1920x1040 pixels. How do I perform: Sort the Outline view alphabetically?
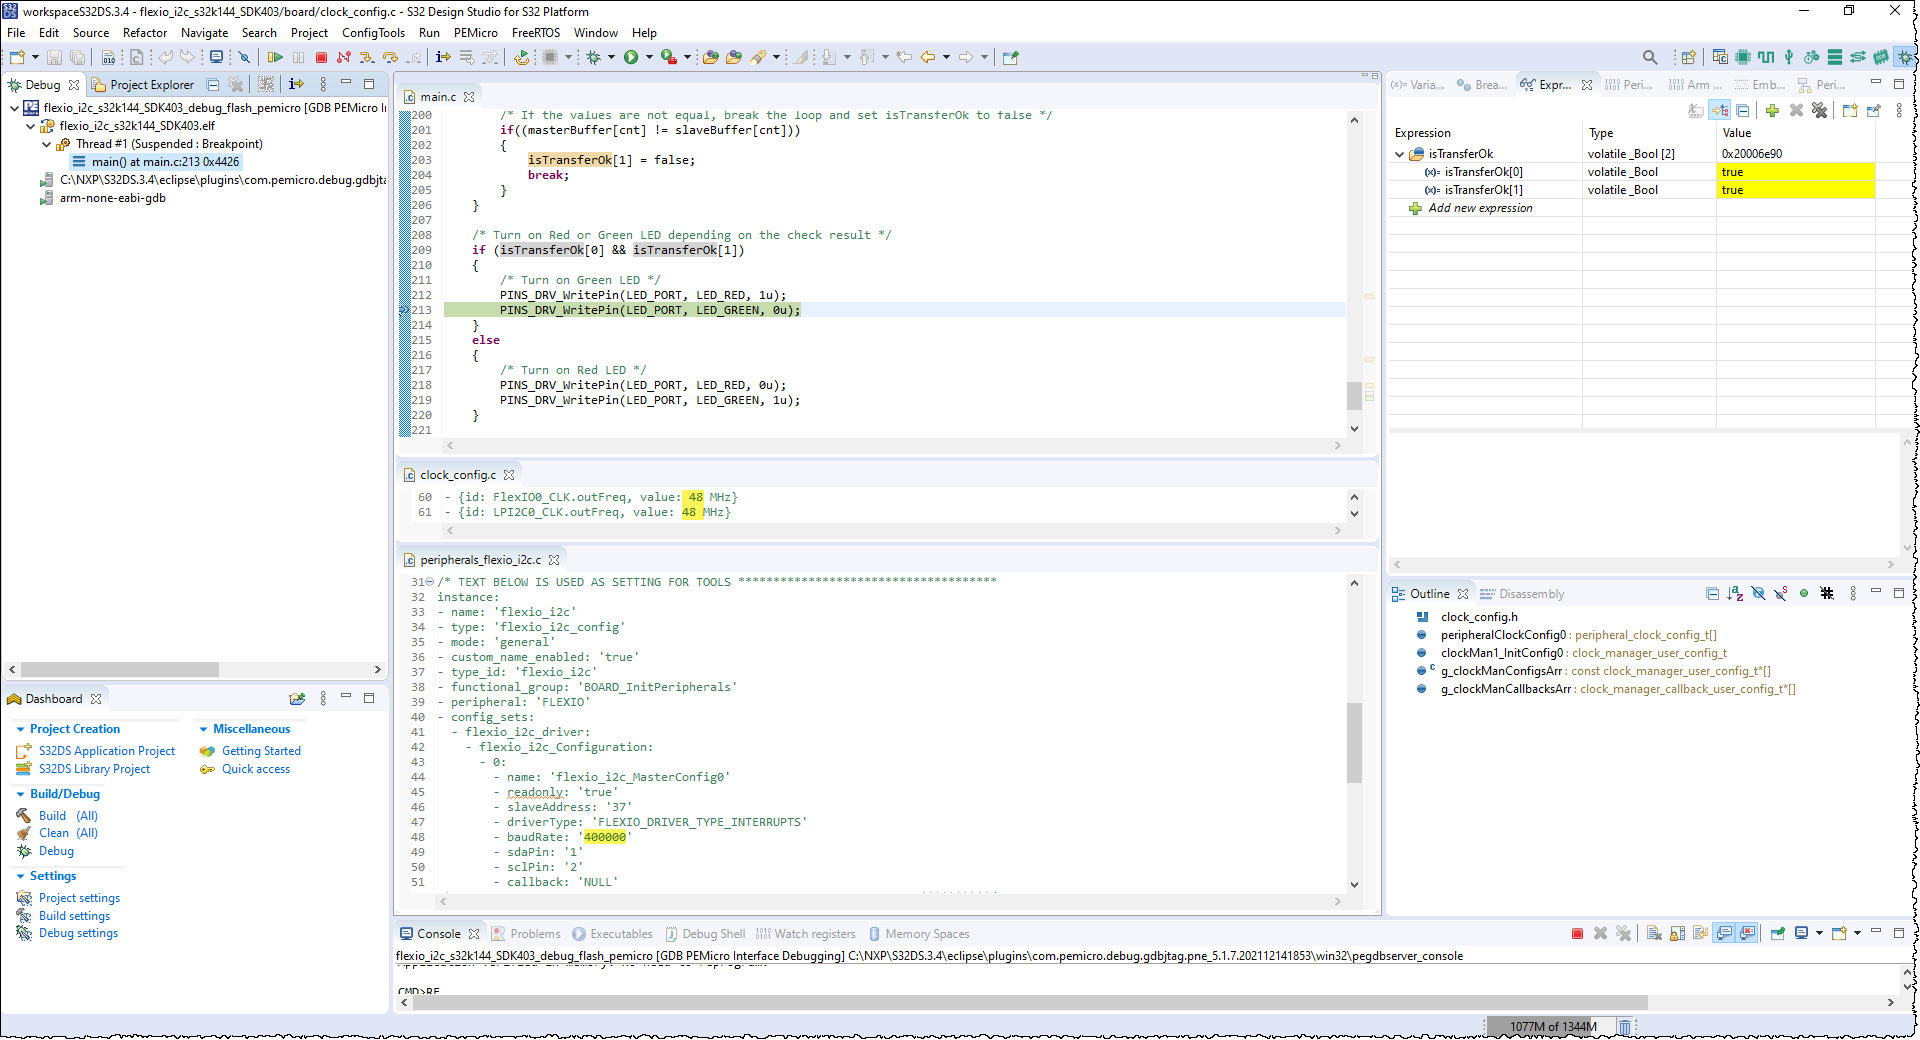tap(1735, 594)
